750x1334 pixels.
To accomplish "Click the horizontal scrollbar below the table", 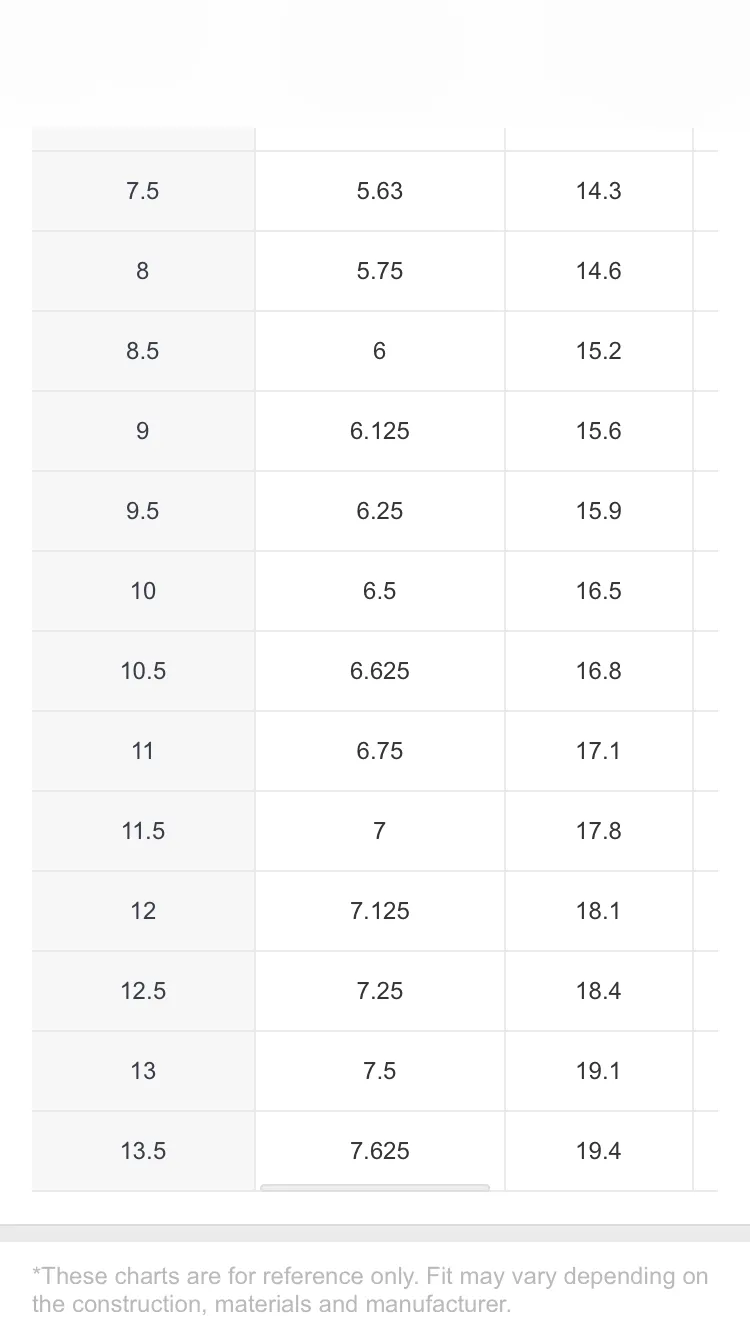I will click(x=375, y=1188).
